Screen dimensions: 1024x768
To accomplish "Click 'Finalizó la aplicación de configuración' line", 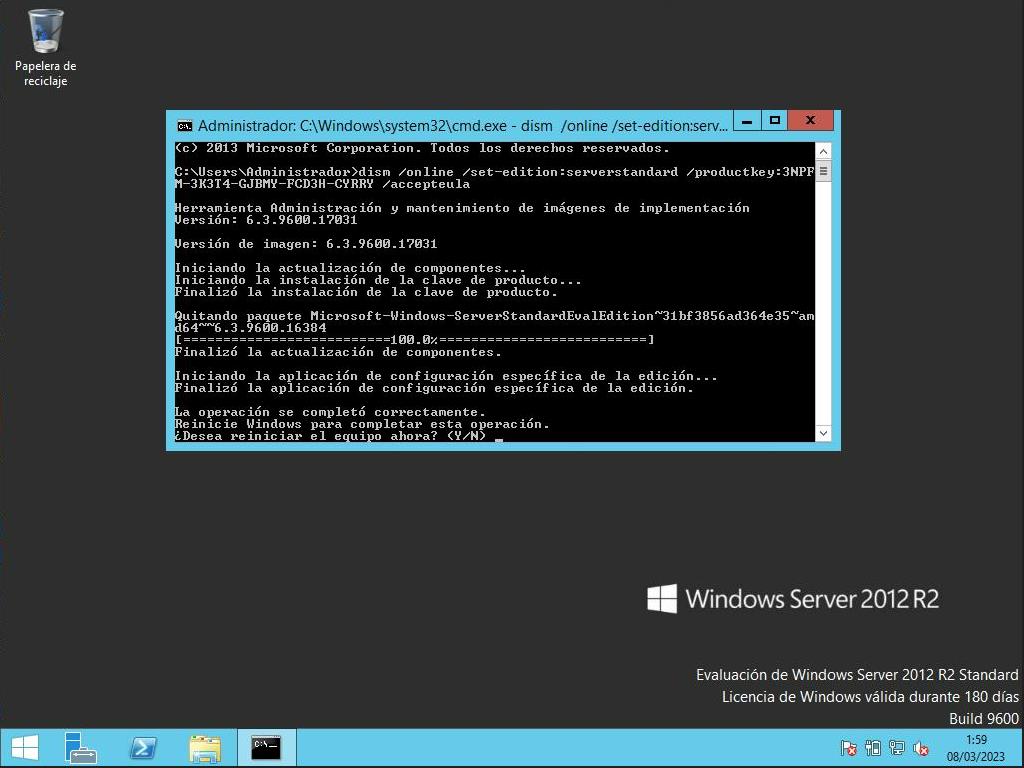I will pos(434,388).
